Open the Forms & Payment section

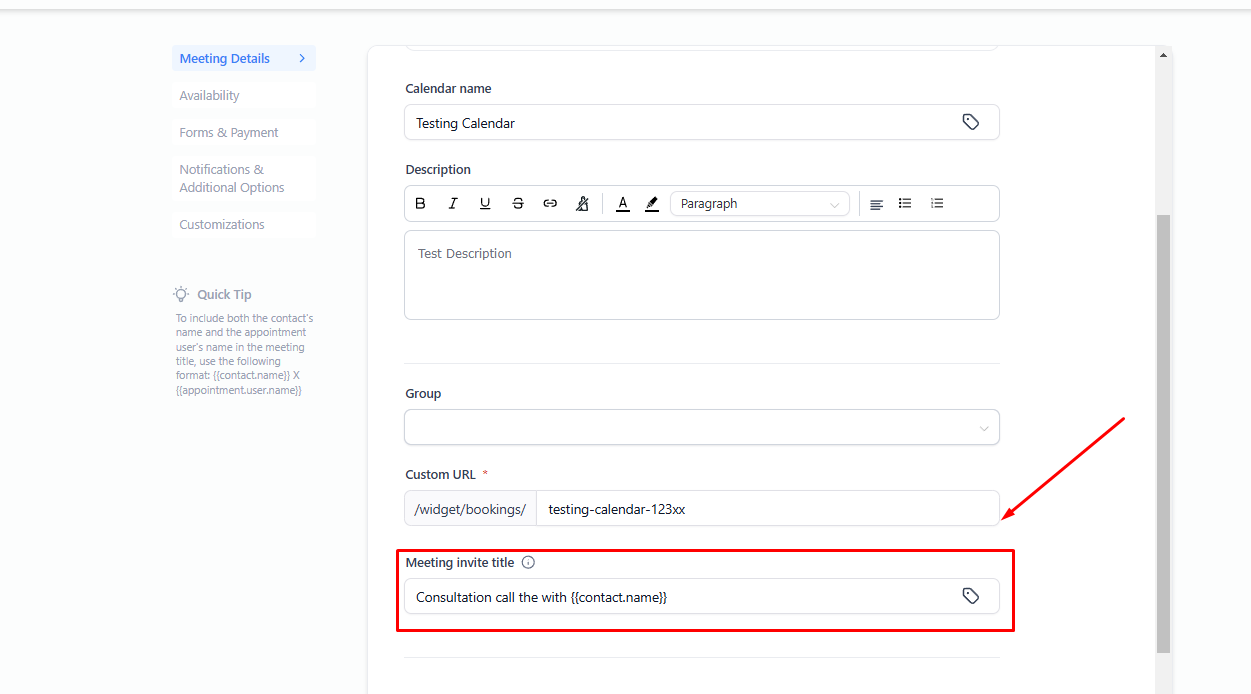point(229,133)
